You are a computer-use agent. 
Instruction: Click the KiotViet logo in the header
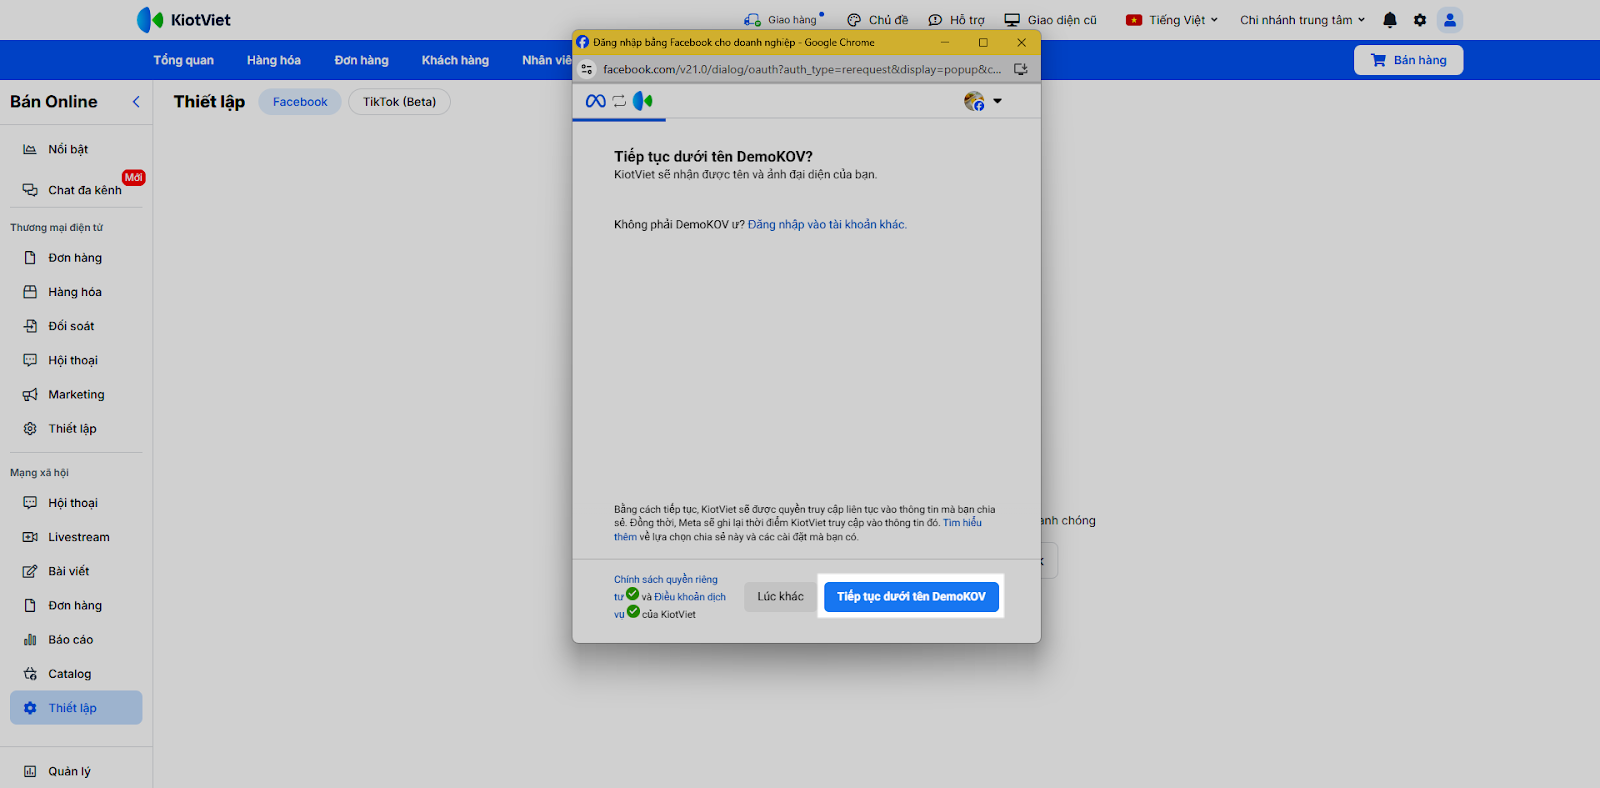pyautogui.click(x=183, y=20)
